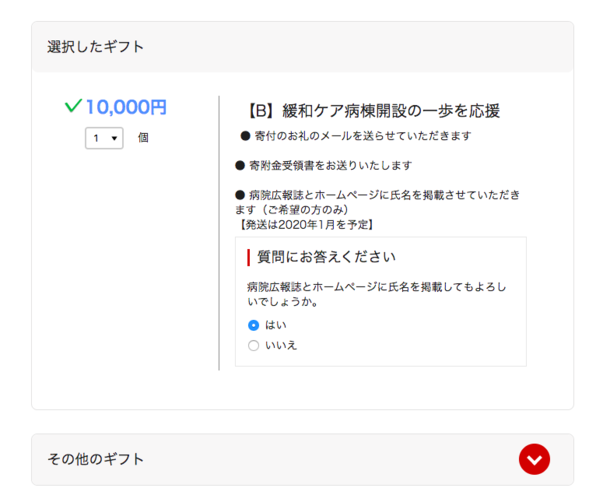Click the 個 unit label
Screen dimensions: 610x502
(143, 138)
